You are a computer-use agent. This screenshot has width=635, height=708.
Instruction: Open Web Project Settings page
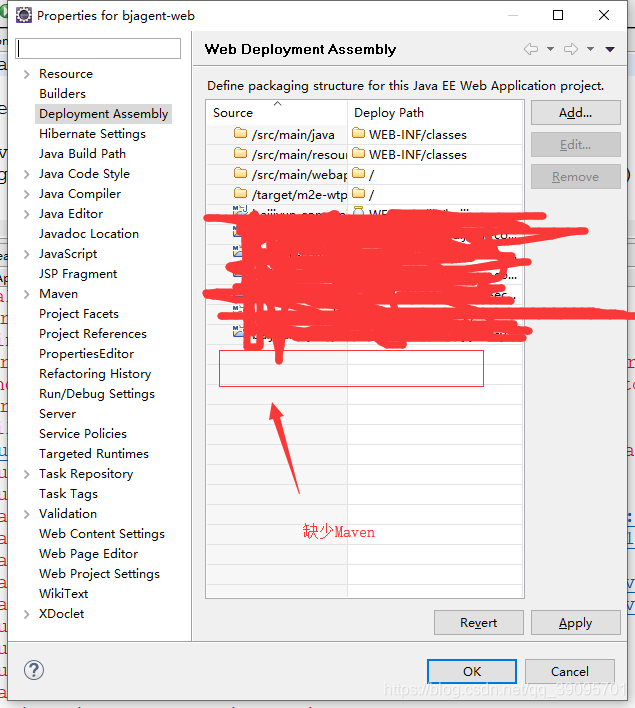pos(99,573)
